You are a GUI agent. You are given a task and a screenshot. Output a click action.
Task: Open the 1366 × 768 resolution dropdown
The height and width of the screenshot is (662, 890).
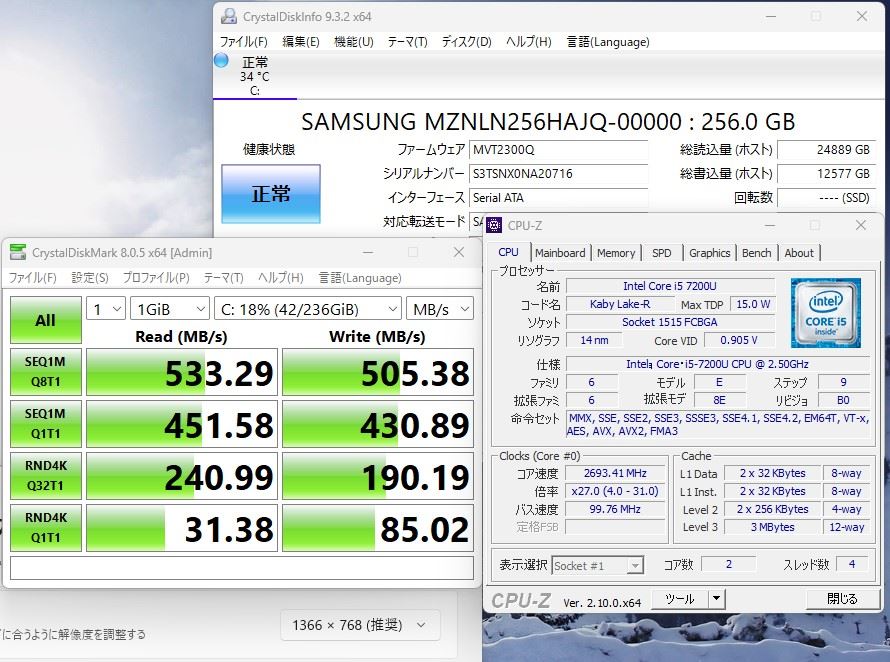(360, 625)
